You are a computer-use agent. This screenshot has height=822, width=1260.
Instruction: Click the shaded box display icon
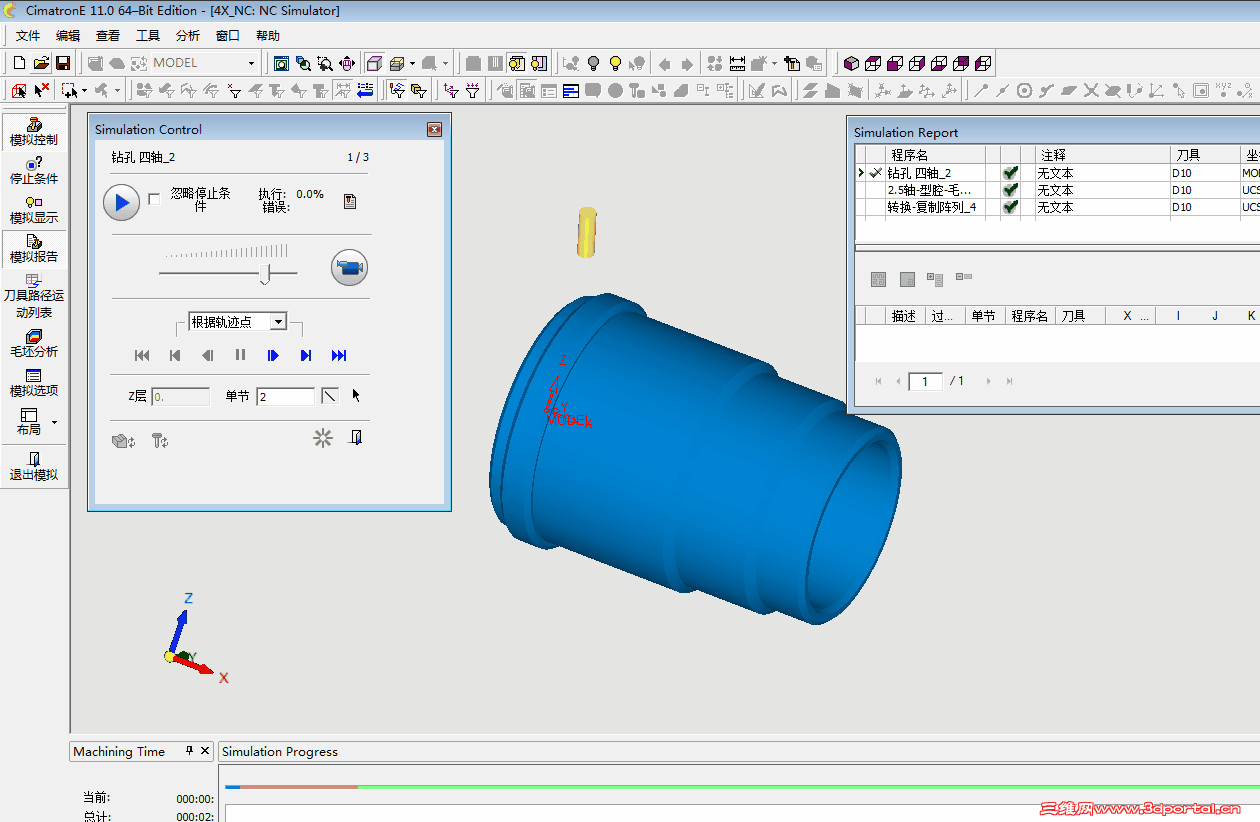(396, 63)
